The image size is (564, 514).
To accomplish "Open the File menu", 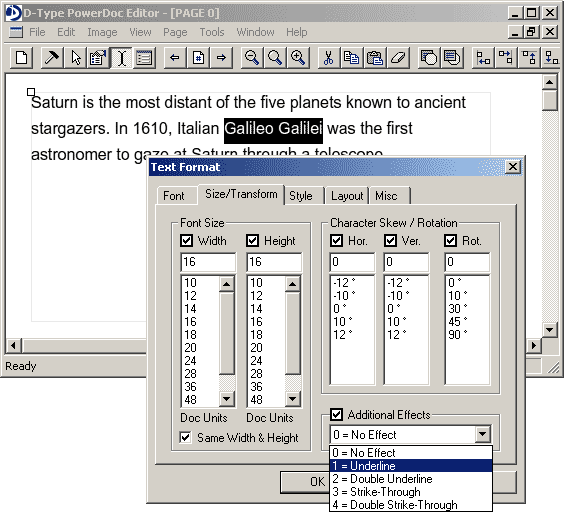I will tap(37, 32).
